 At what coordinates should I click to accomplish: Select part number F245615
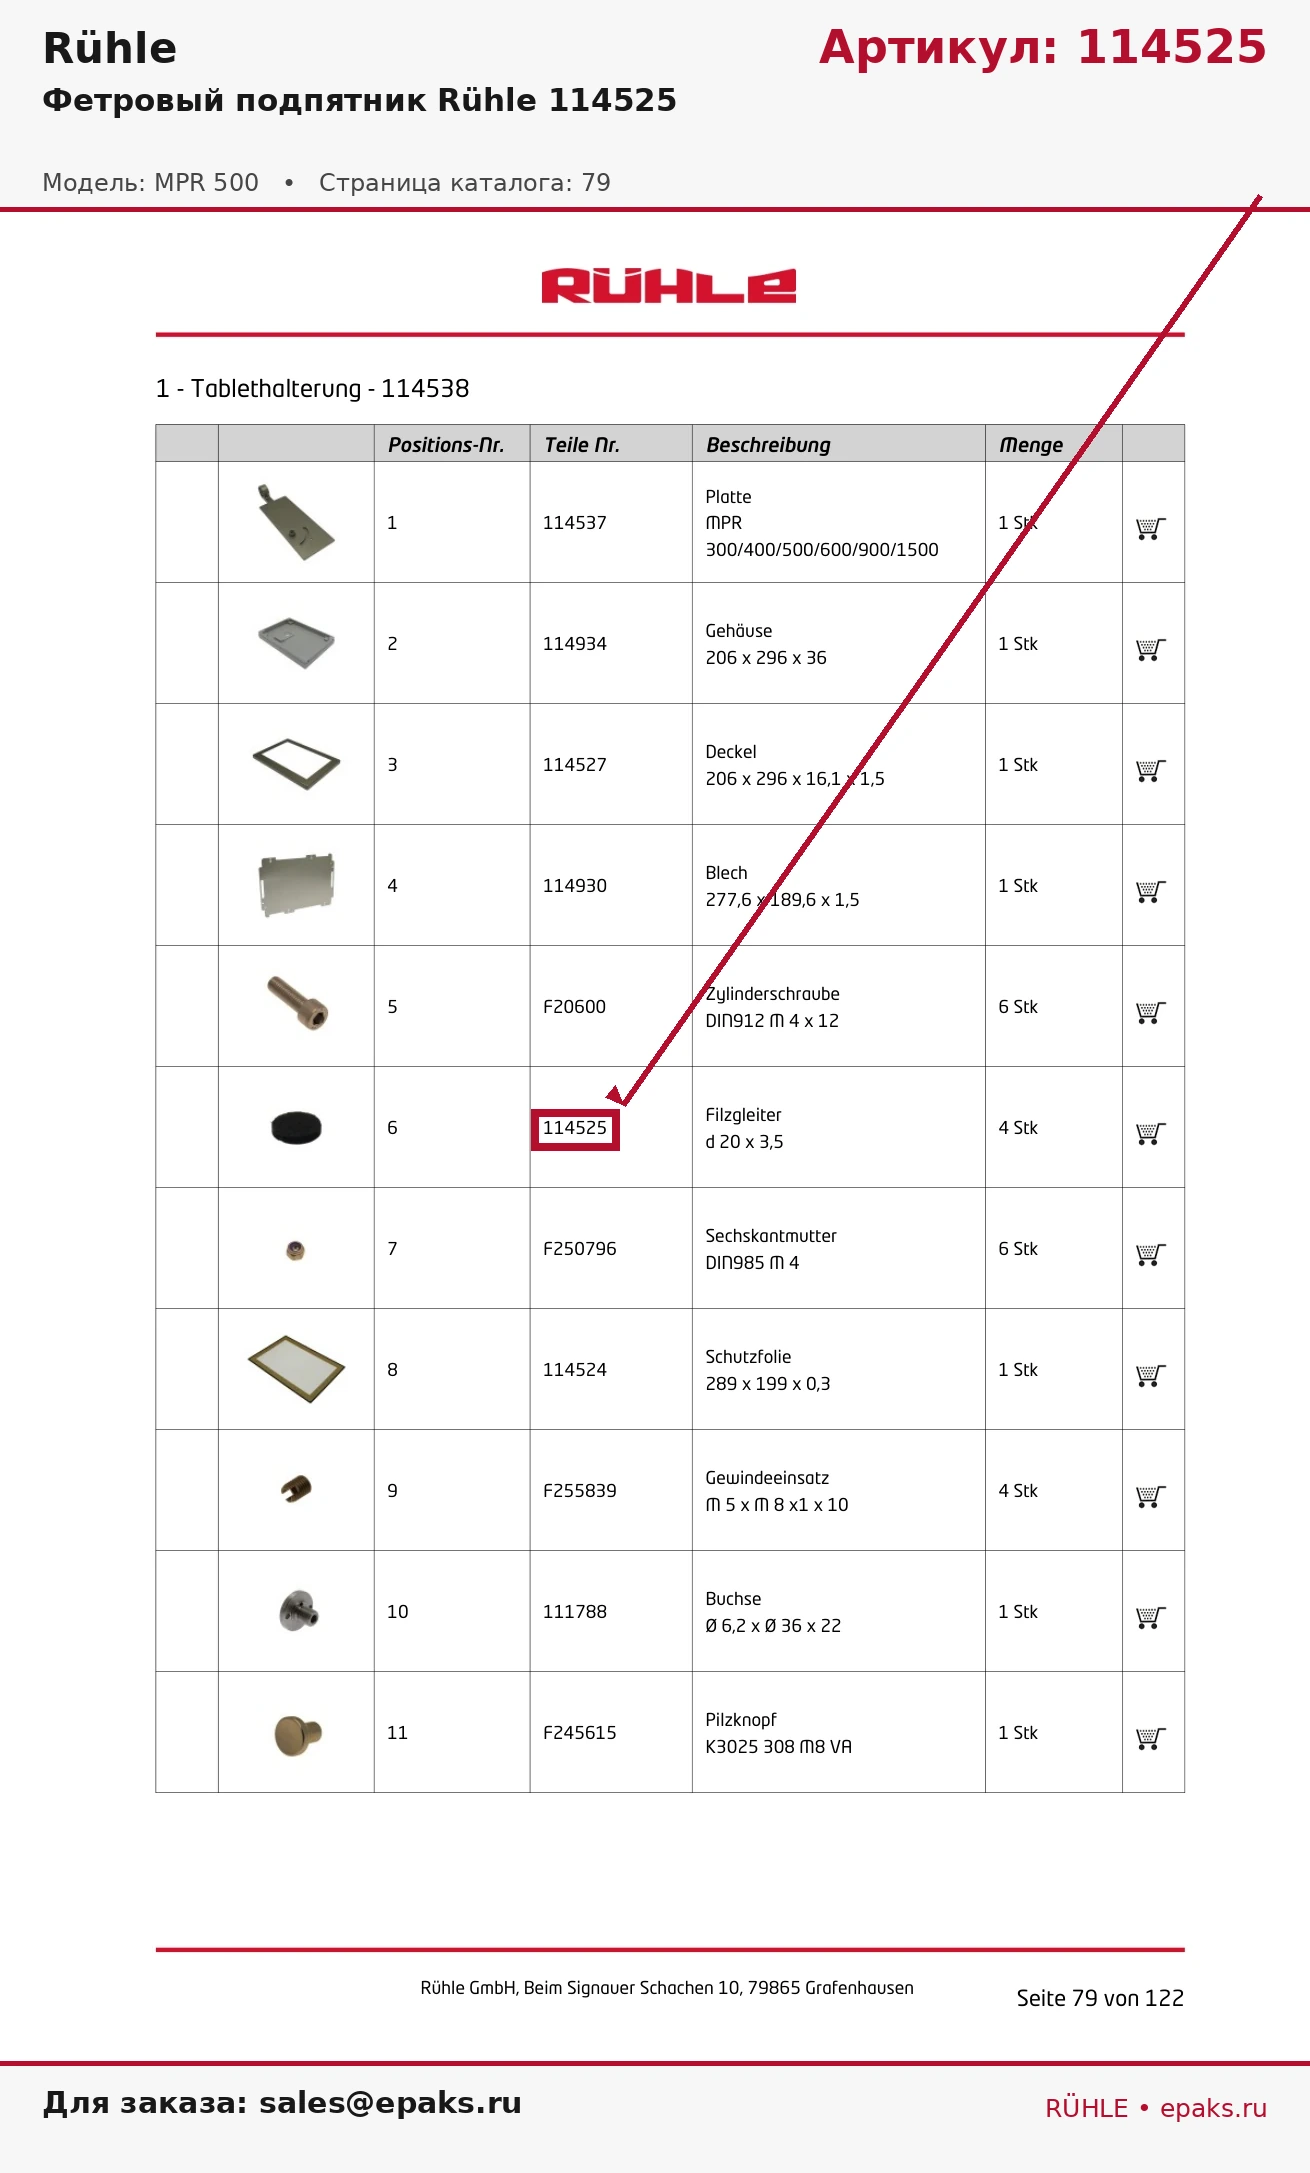point(580,1732)
